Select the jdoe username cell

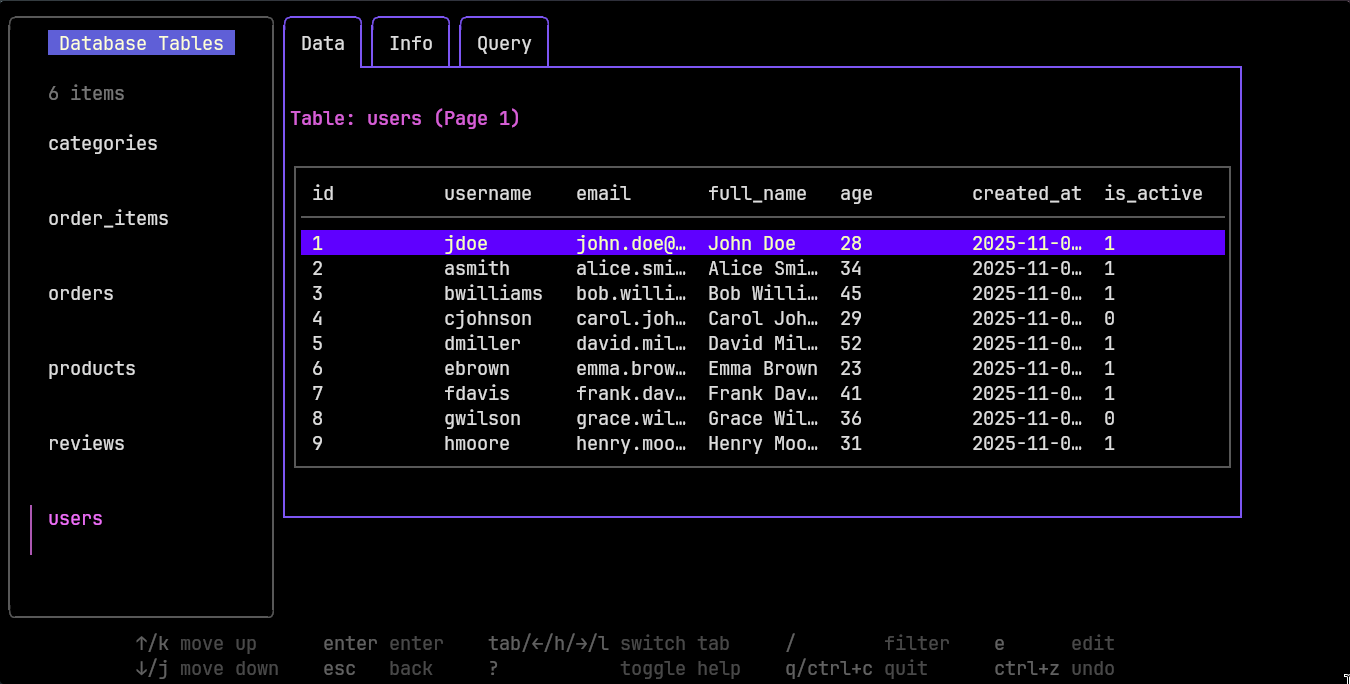point(466,243)
